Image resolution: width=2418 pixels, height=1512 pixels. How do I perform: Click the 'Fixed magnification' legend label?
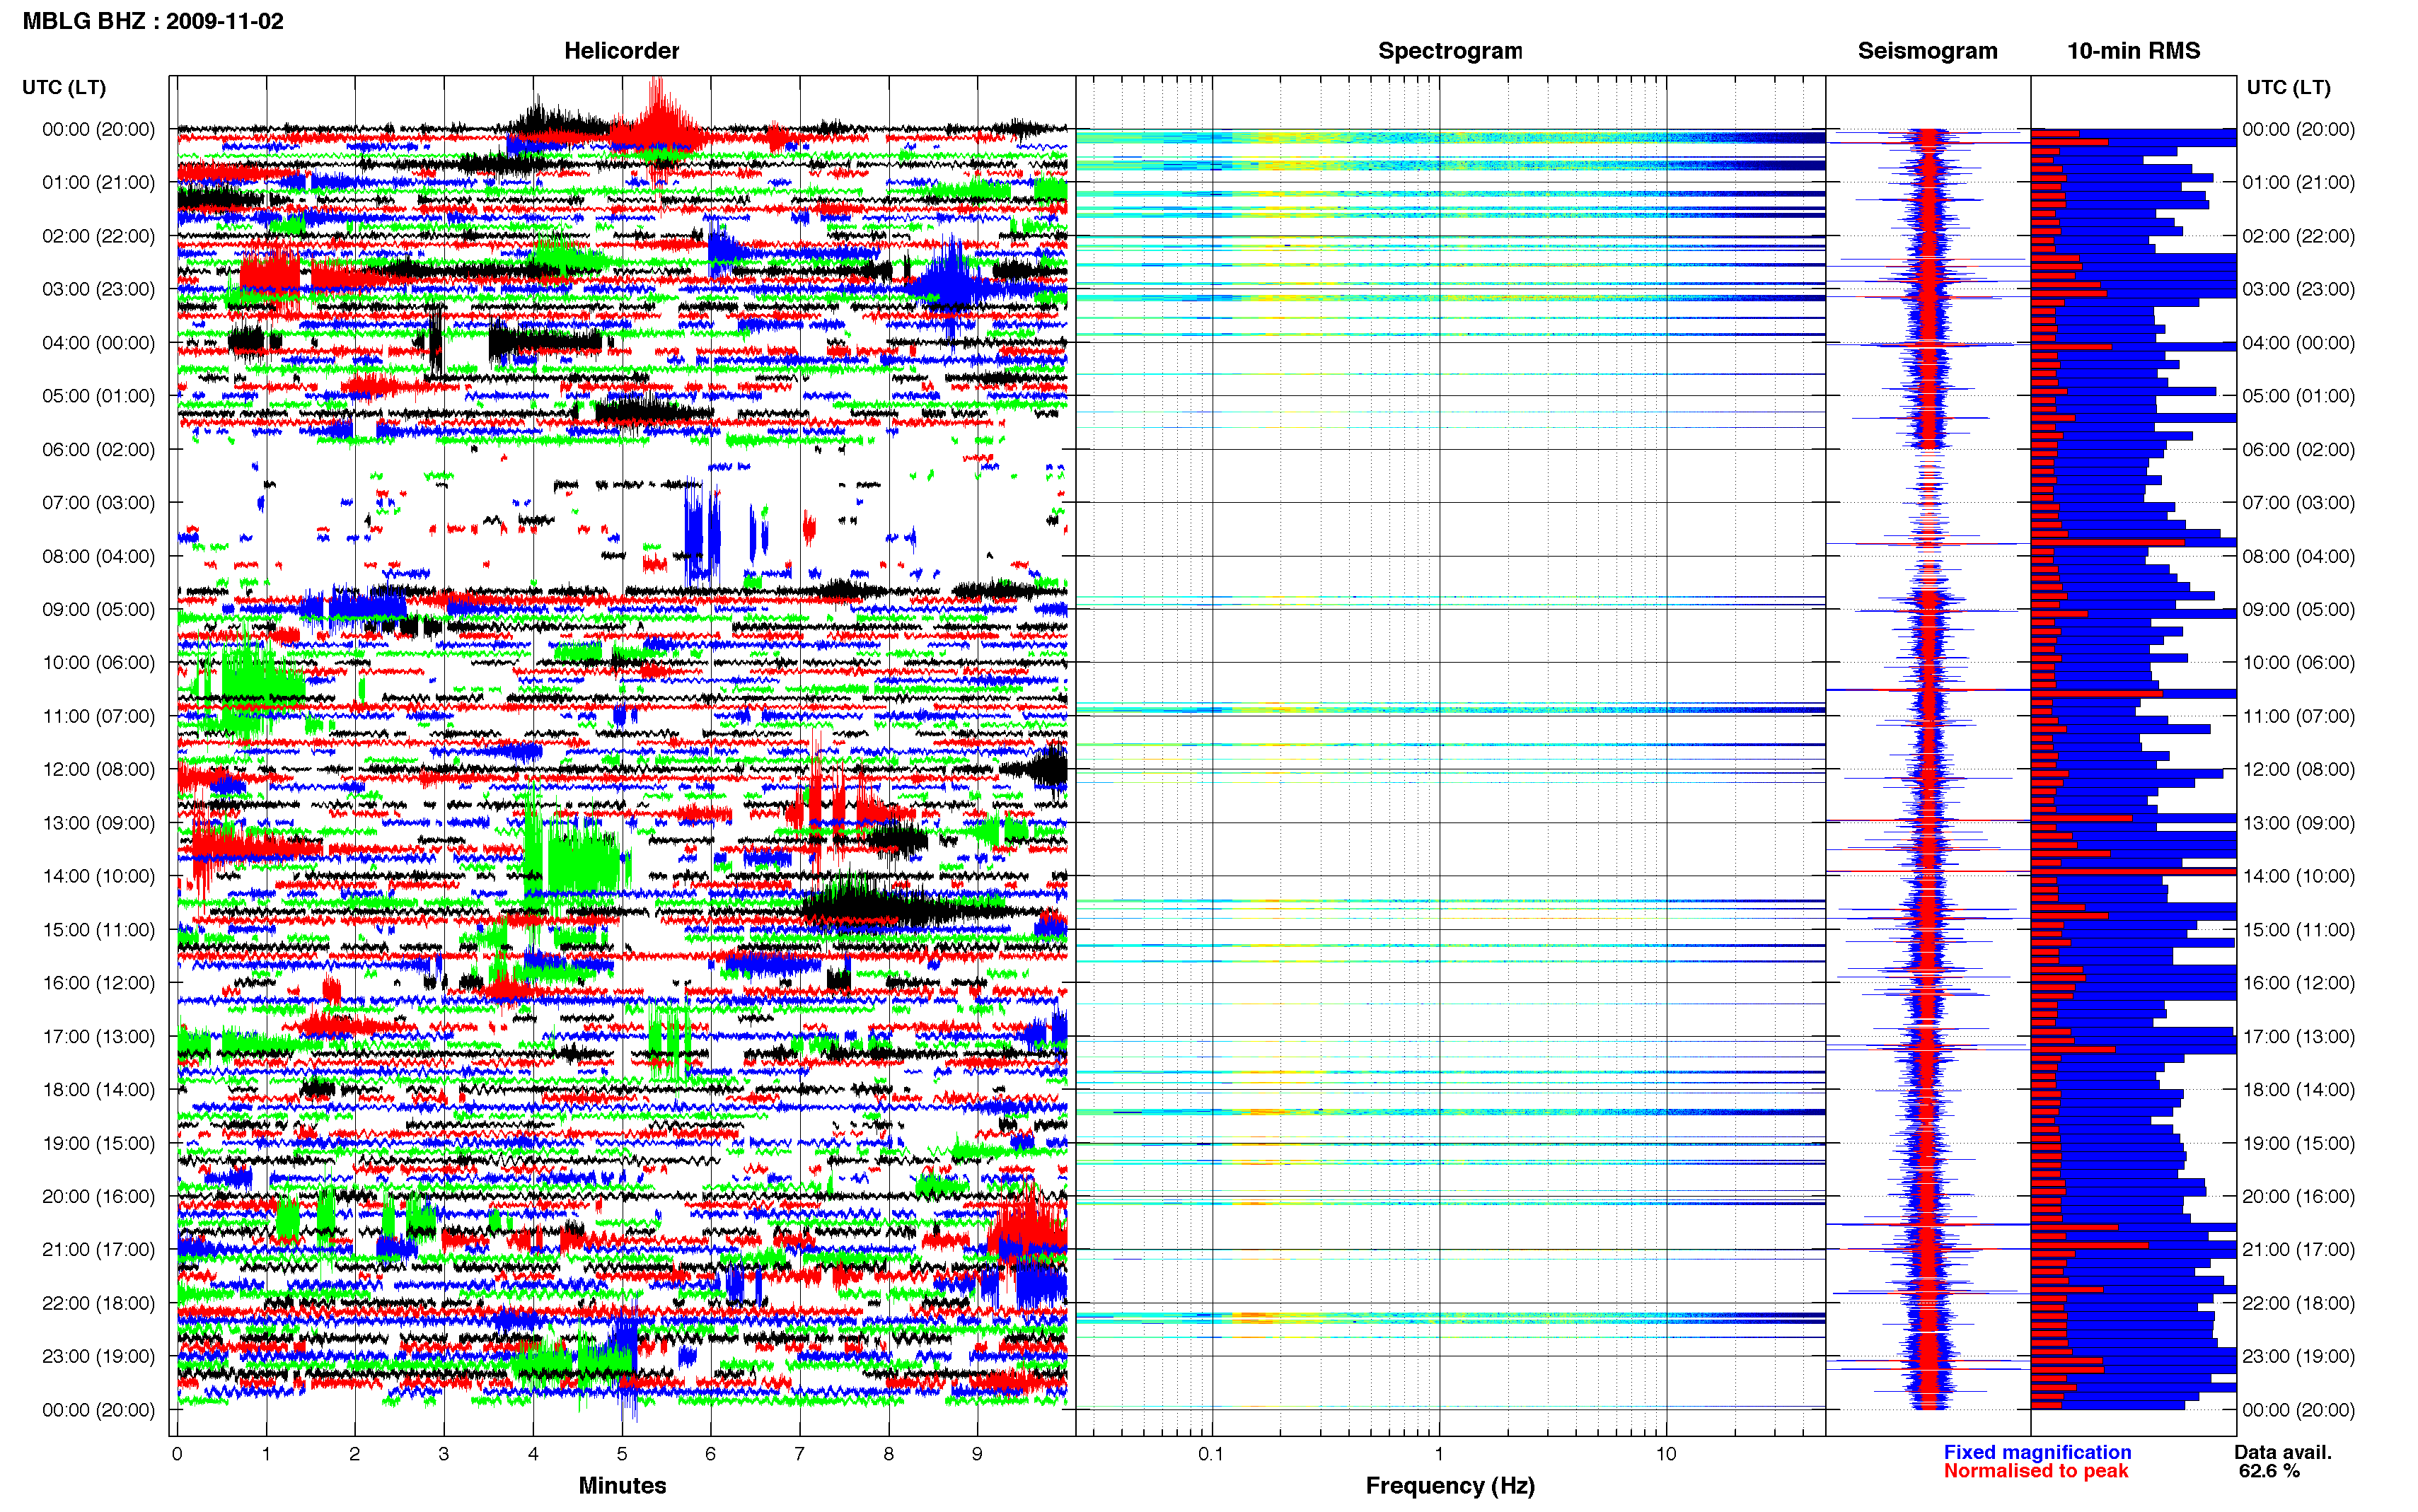(x=2037, y=1452)
